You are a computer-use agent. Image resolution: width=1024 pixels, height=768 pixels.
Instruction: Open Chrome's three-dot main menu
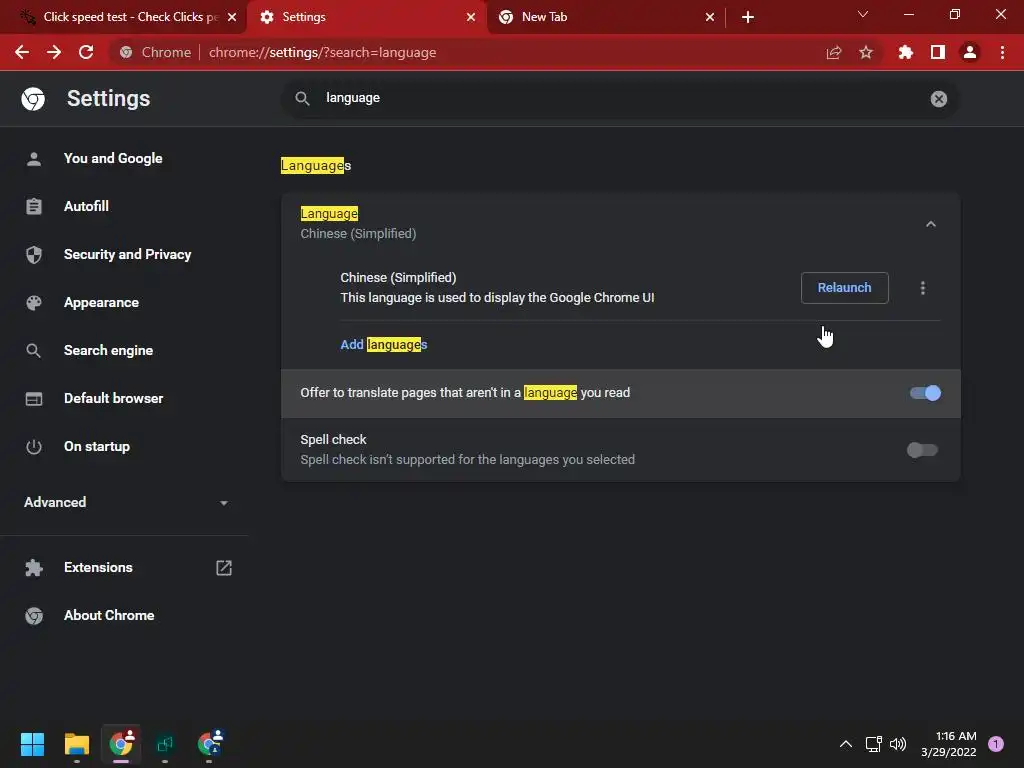[1002, 52]
